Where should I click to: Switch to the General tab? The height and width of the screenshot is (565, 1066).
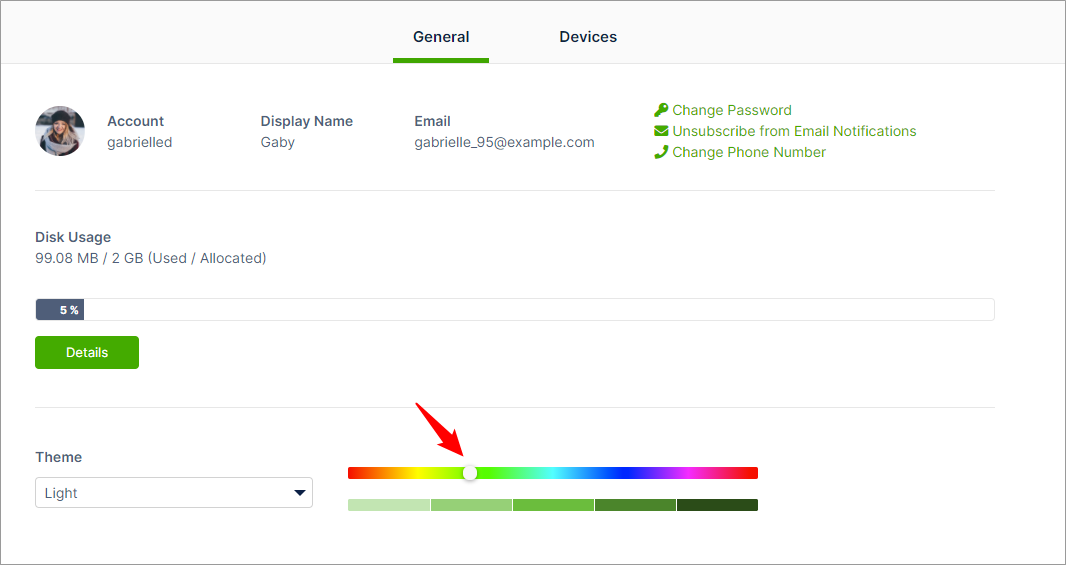(x=441, y=37)
